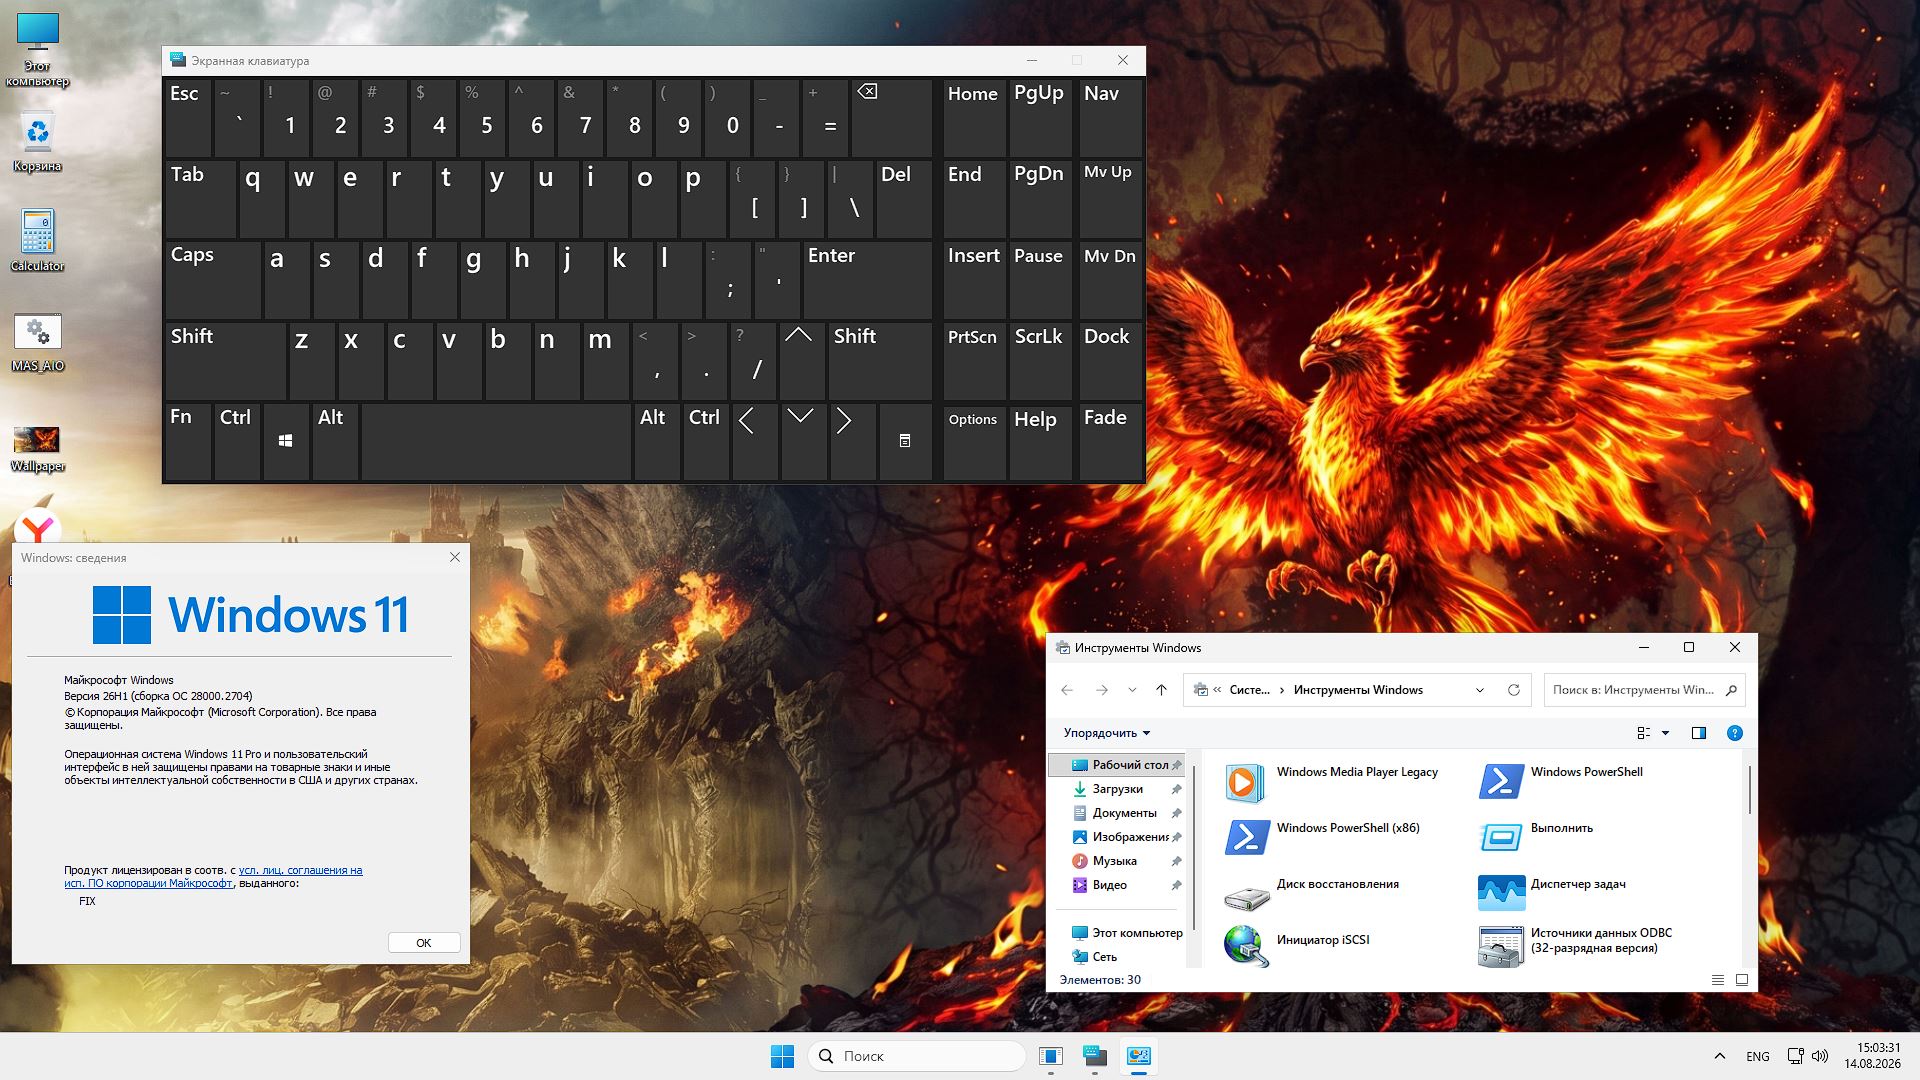This screenshot has height=1080, width=1920.
Task: Open Диск восстановления recovery drive tool
Action: (x=1312, y=894)
